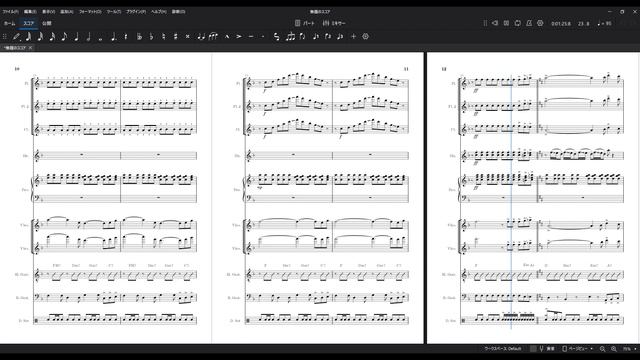The image size is (640, 360).
Task: Add a slur to selected notes
Action: point(213,37)
